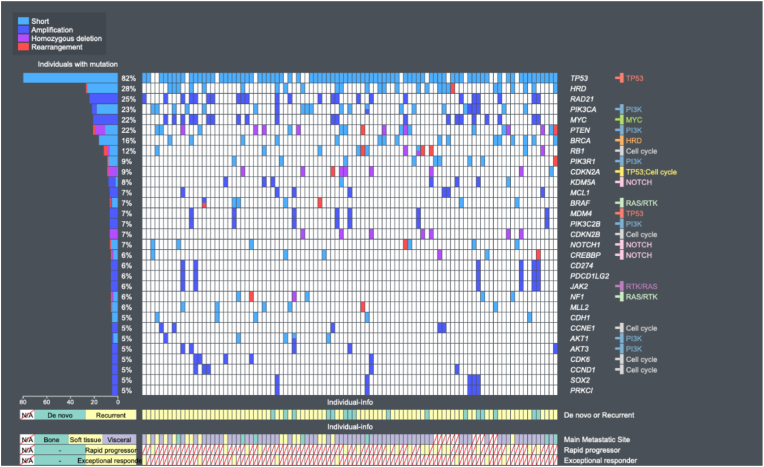
Task: Click the Short legend color swatch
Action: pos(23,21)
